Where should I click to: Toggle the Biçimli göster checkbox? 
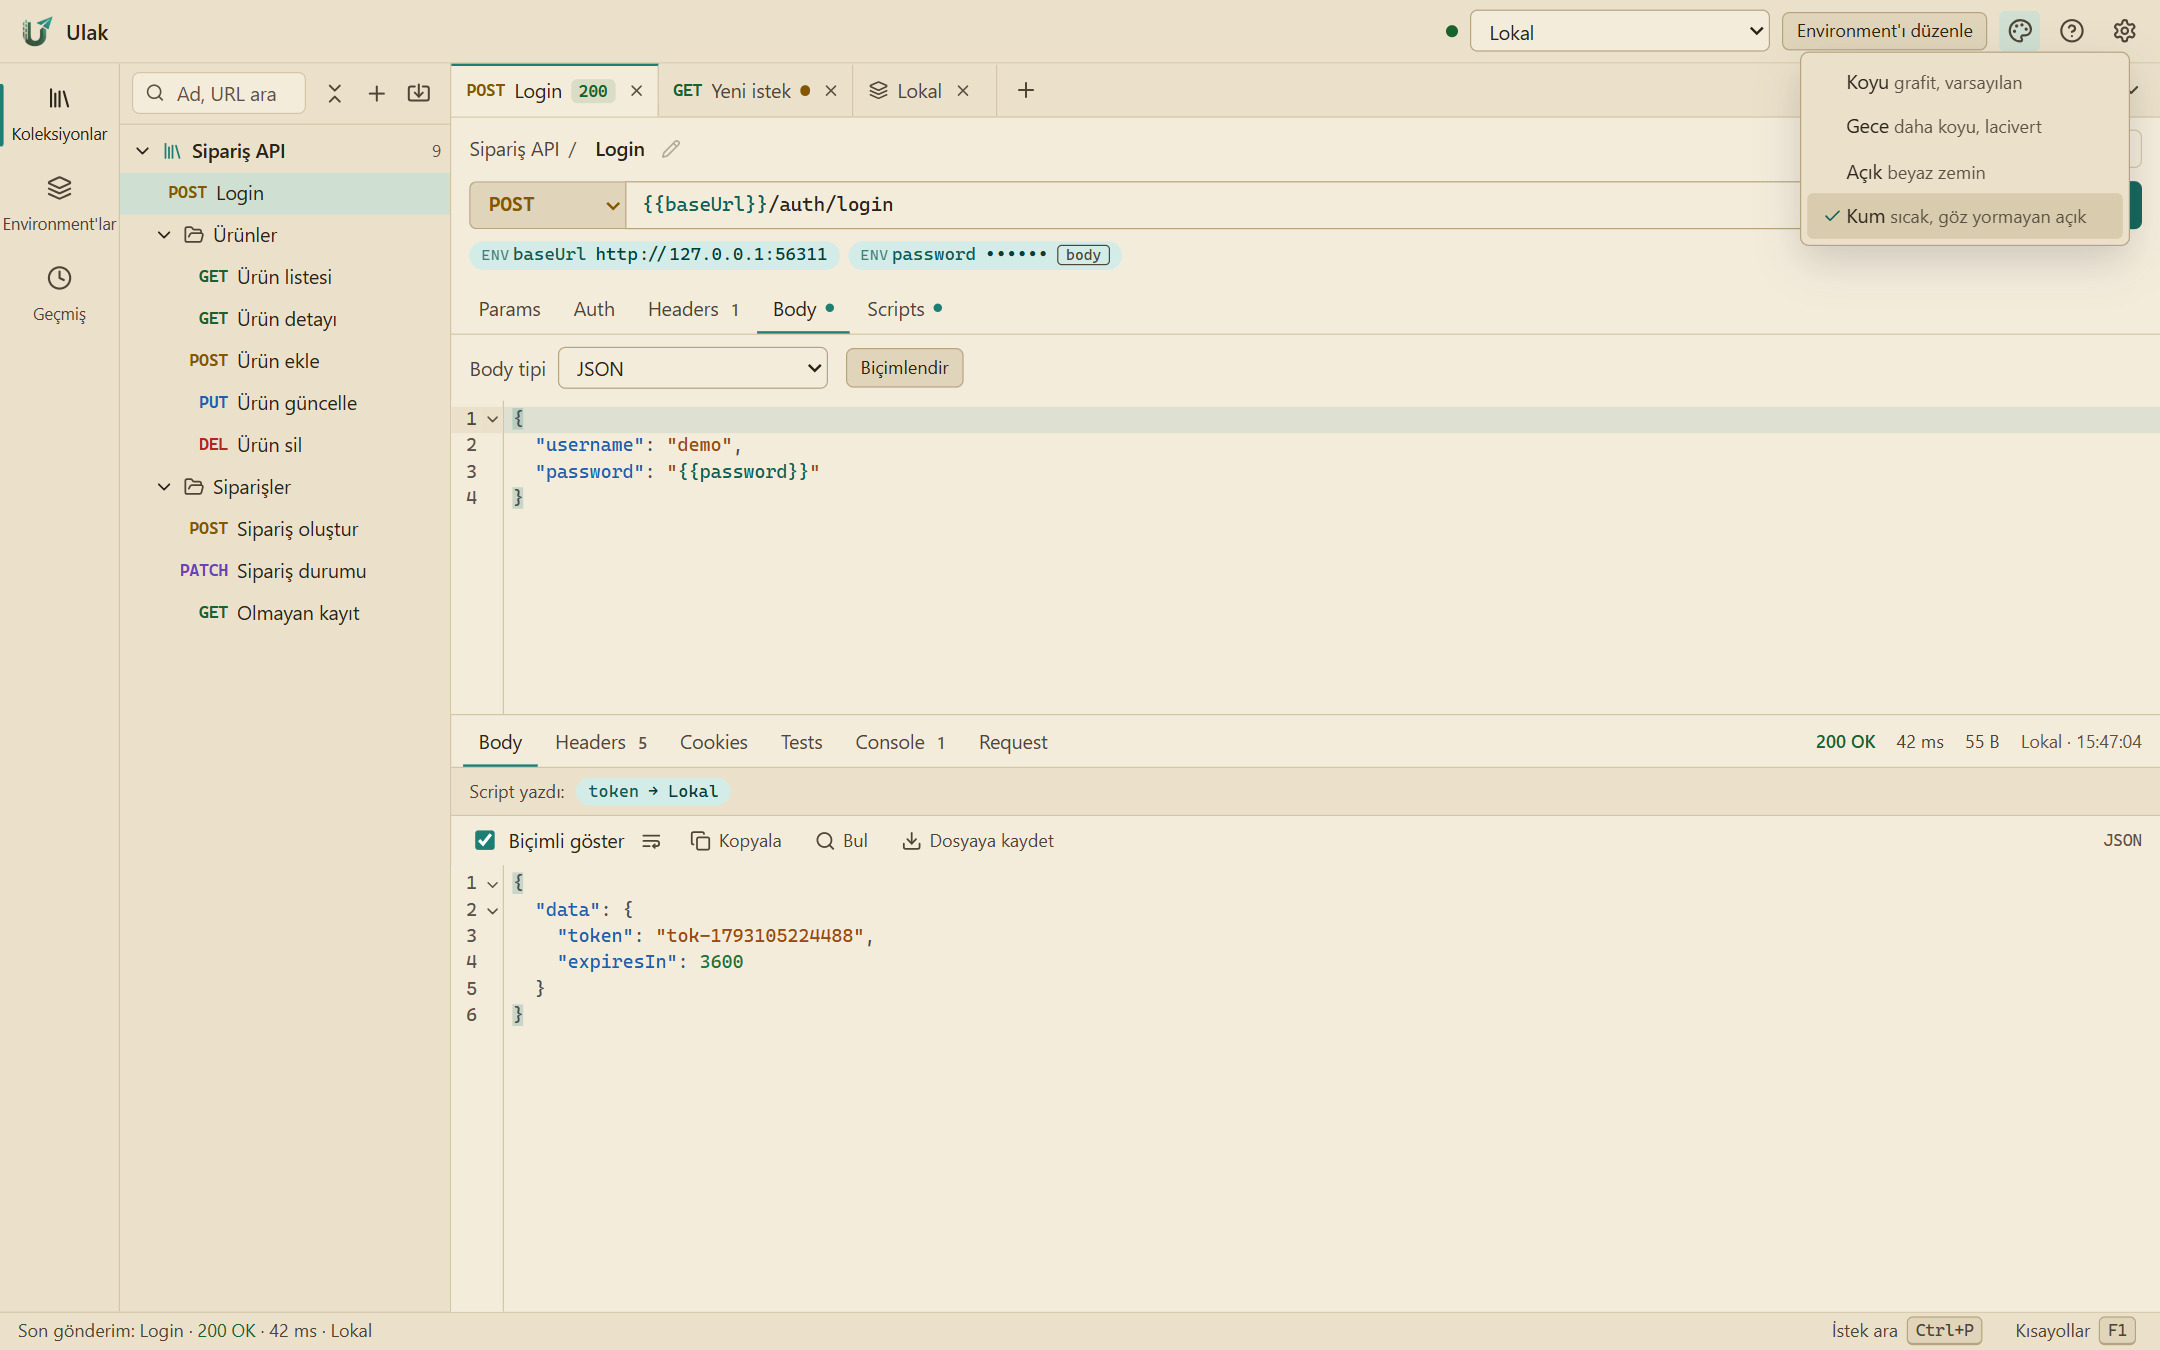coord(485,841)
